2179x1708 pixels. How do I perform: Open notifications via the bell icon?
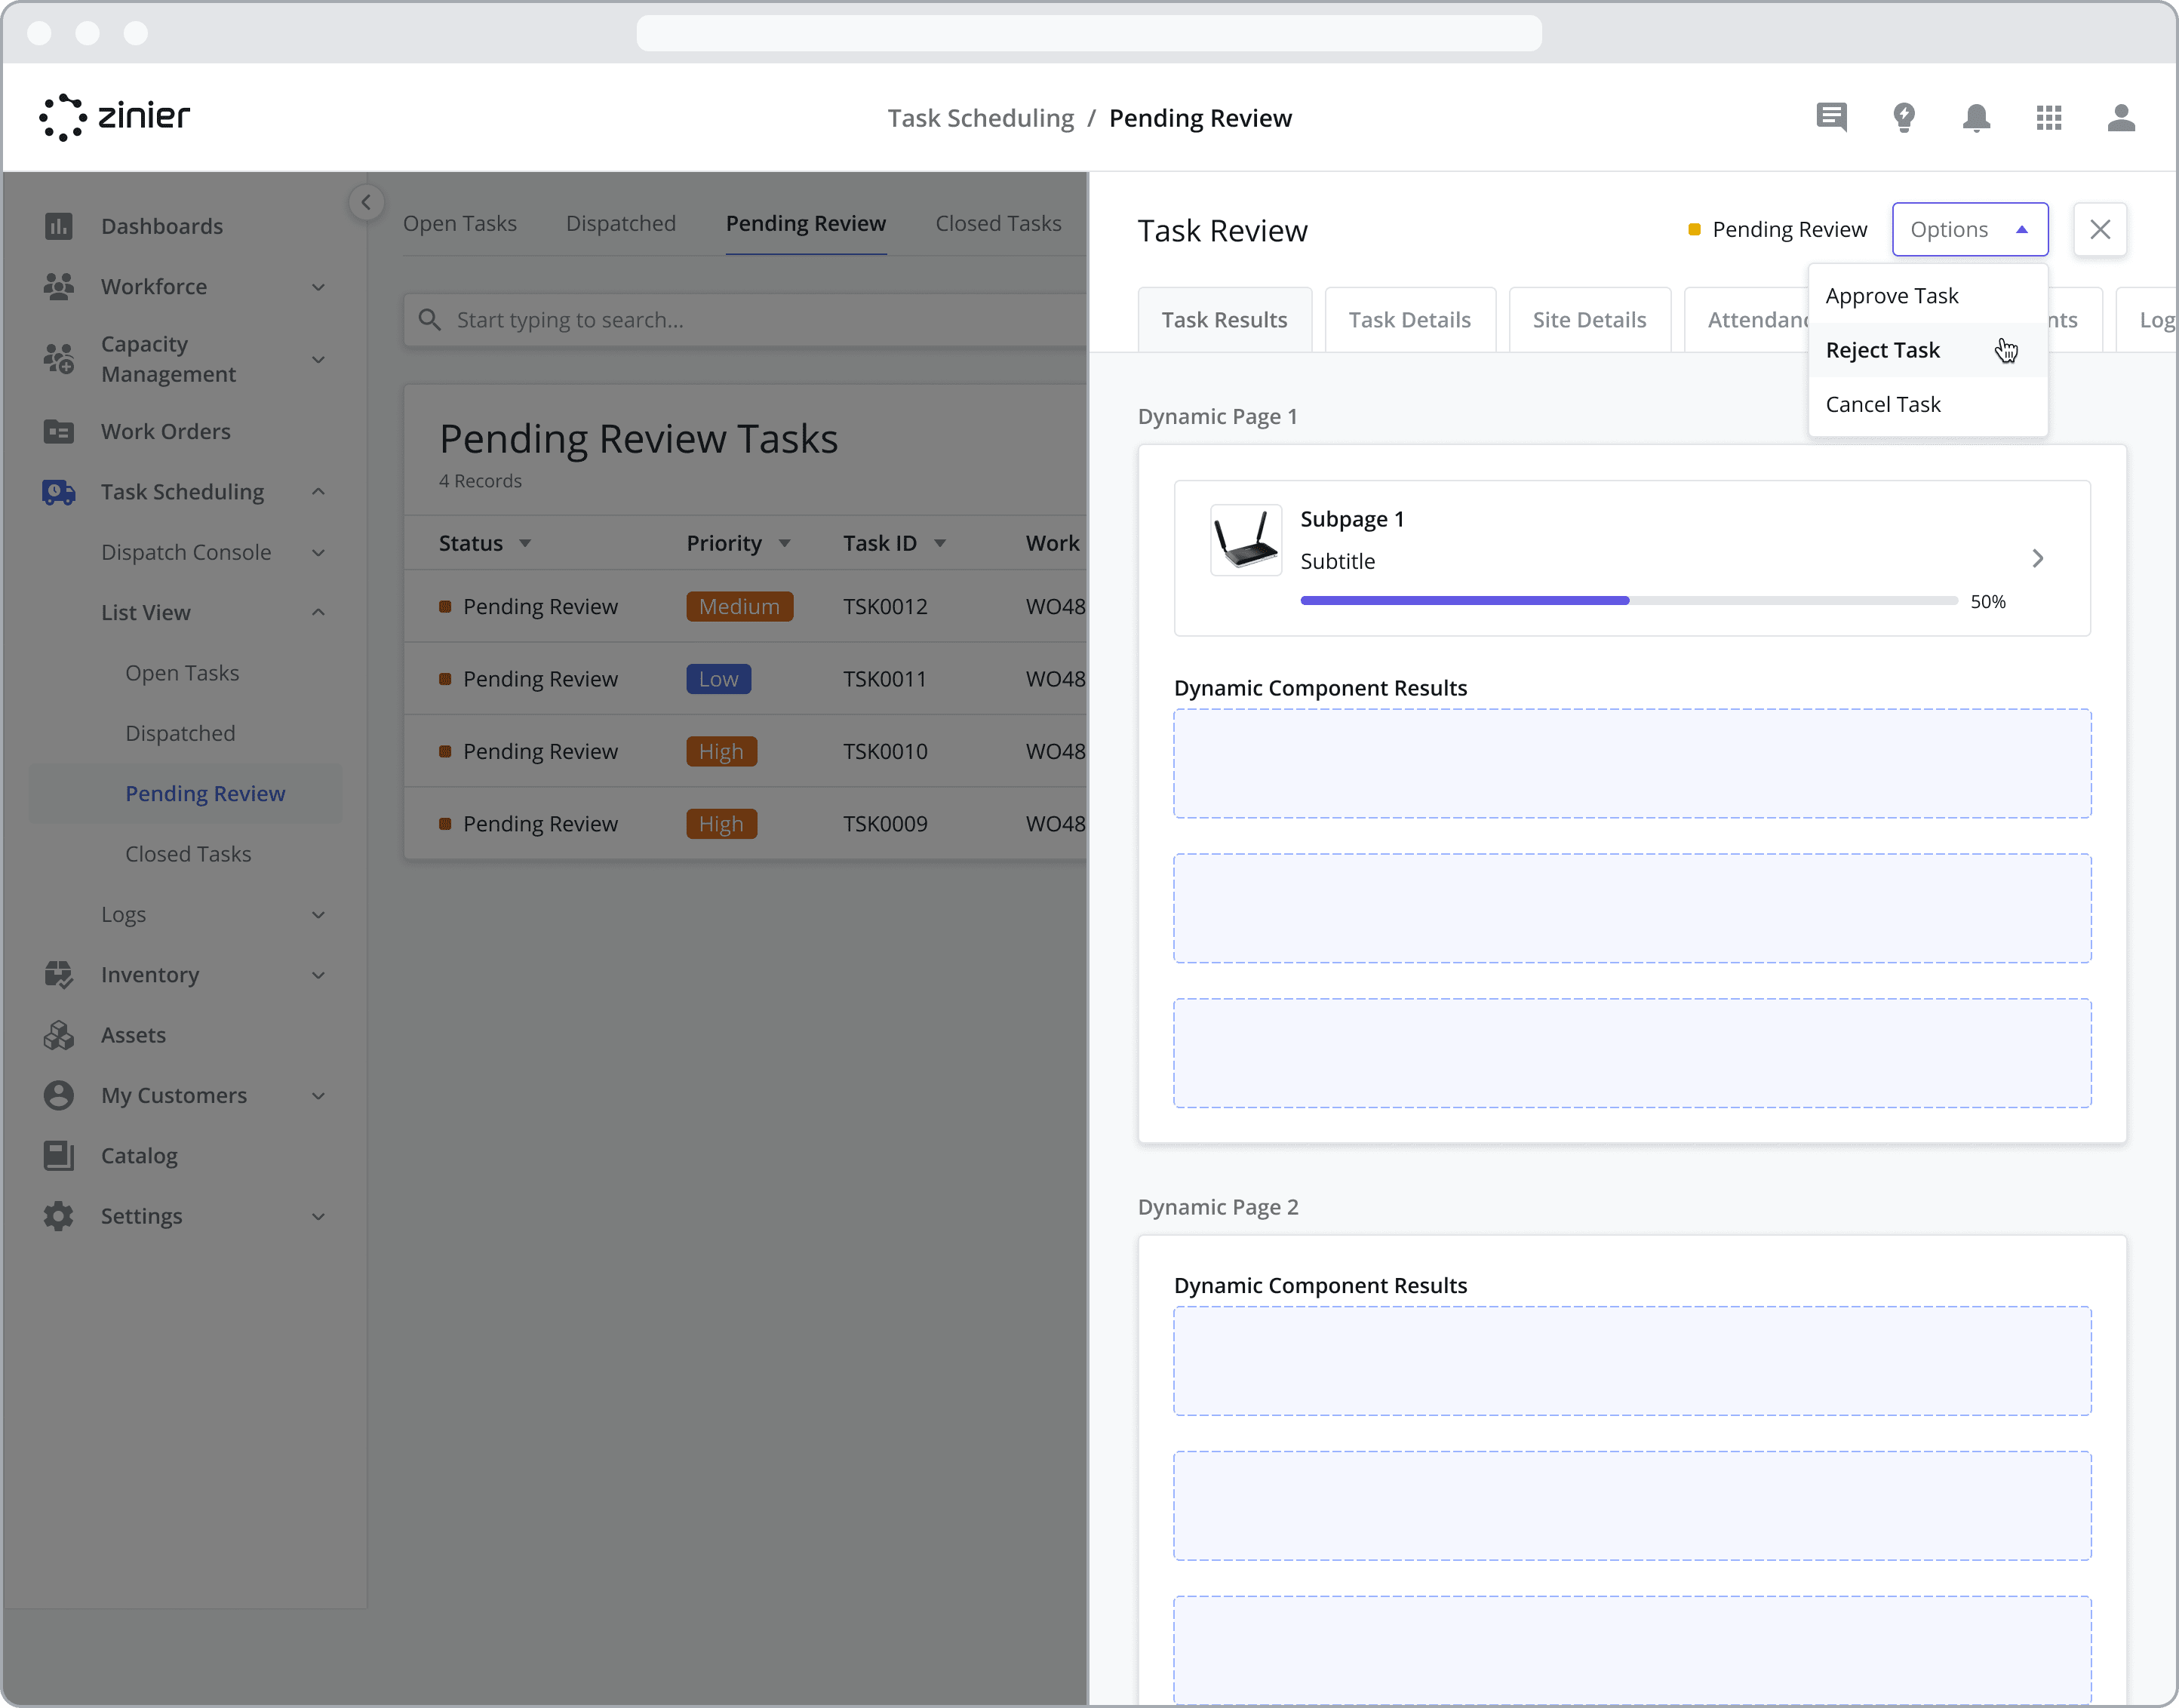tap(1977, 117)
